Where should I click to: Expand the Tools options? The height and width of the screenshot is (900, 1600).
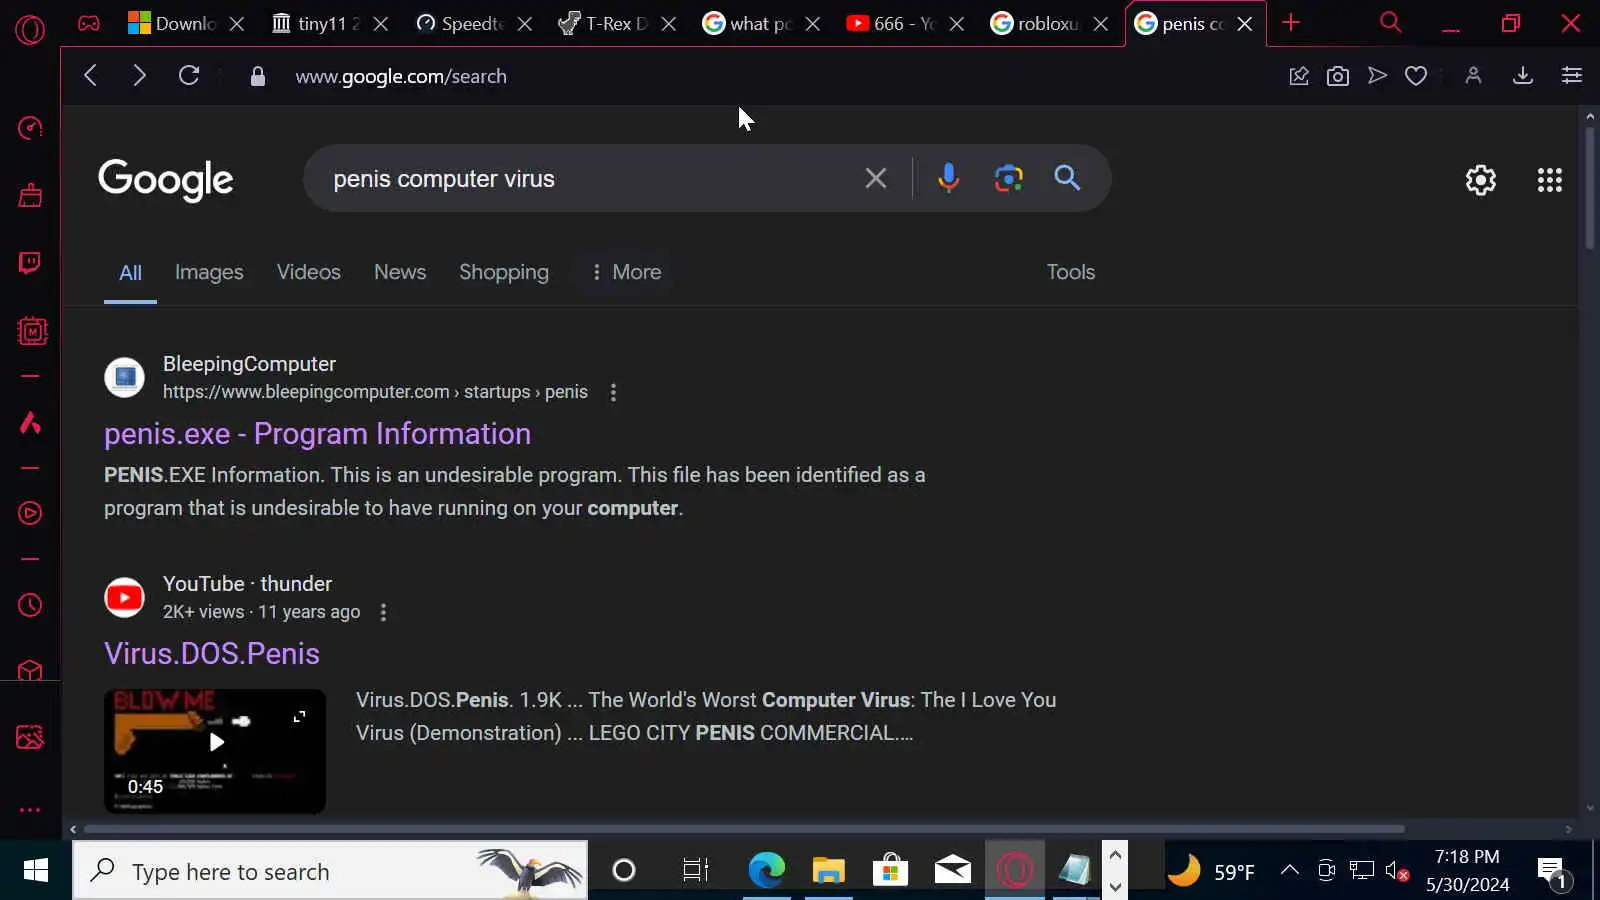pyautogui.click(x=1071, y=272)
